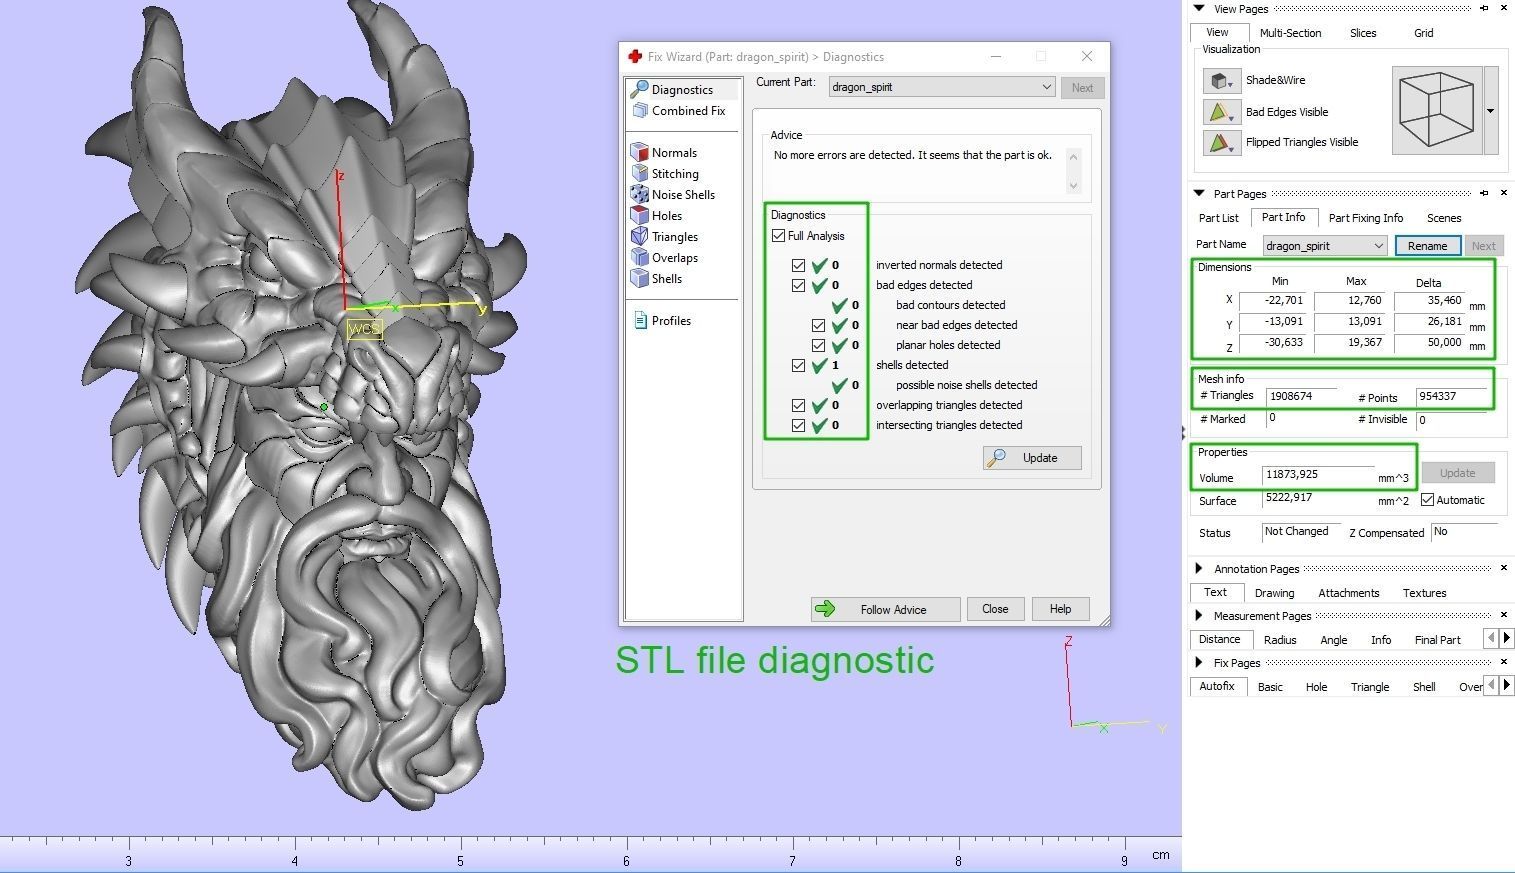Close the Annotation Pages panel
This screenshot has width=1515, height=873.
pos(1504,568)
